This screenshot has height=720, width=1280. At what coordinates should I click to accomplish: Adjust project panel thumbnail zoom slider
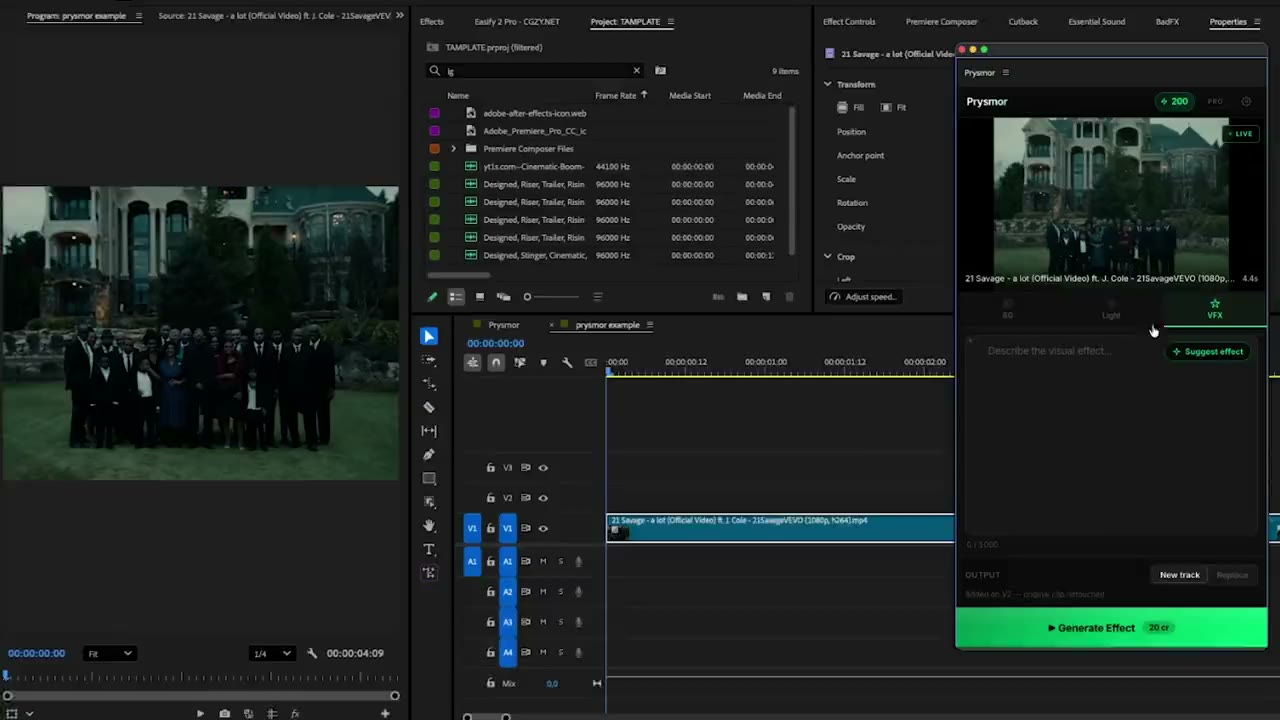tap(550, 297)
